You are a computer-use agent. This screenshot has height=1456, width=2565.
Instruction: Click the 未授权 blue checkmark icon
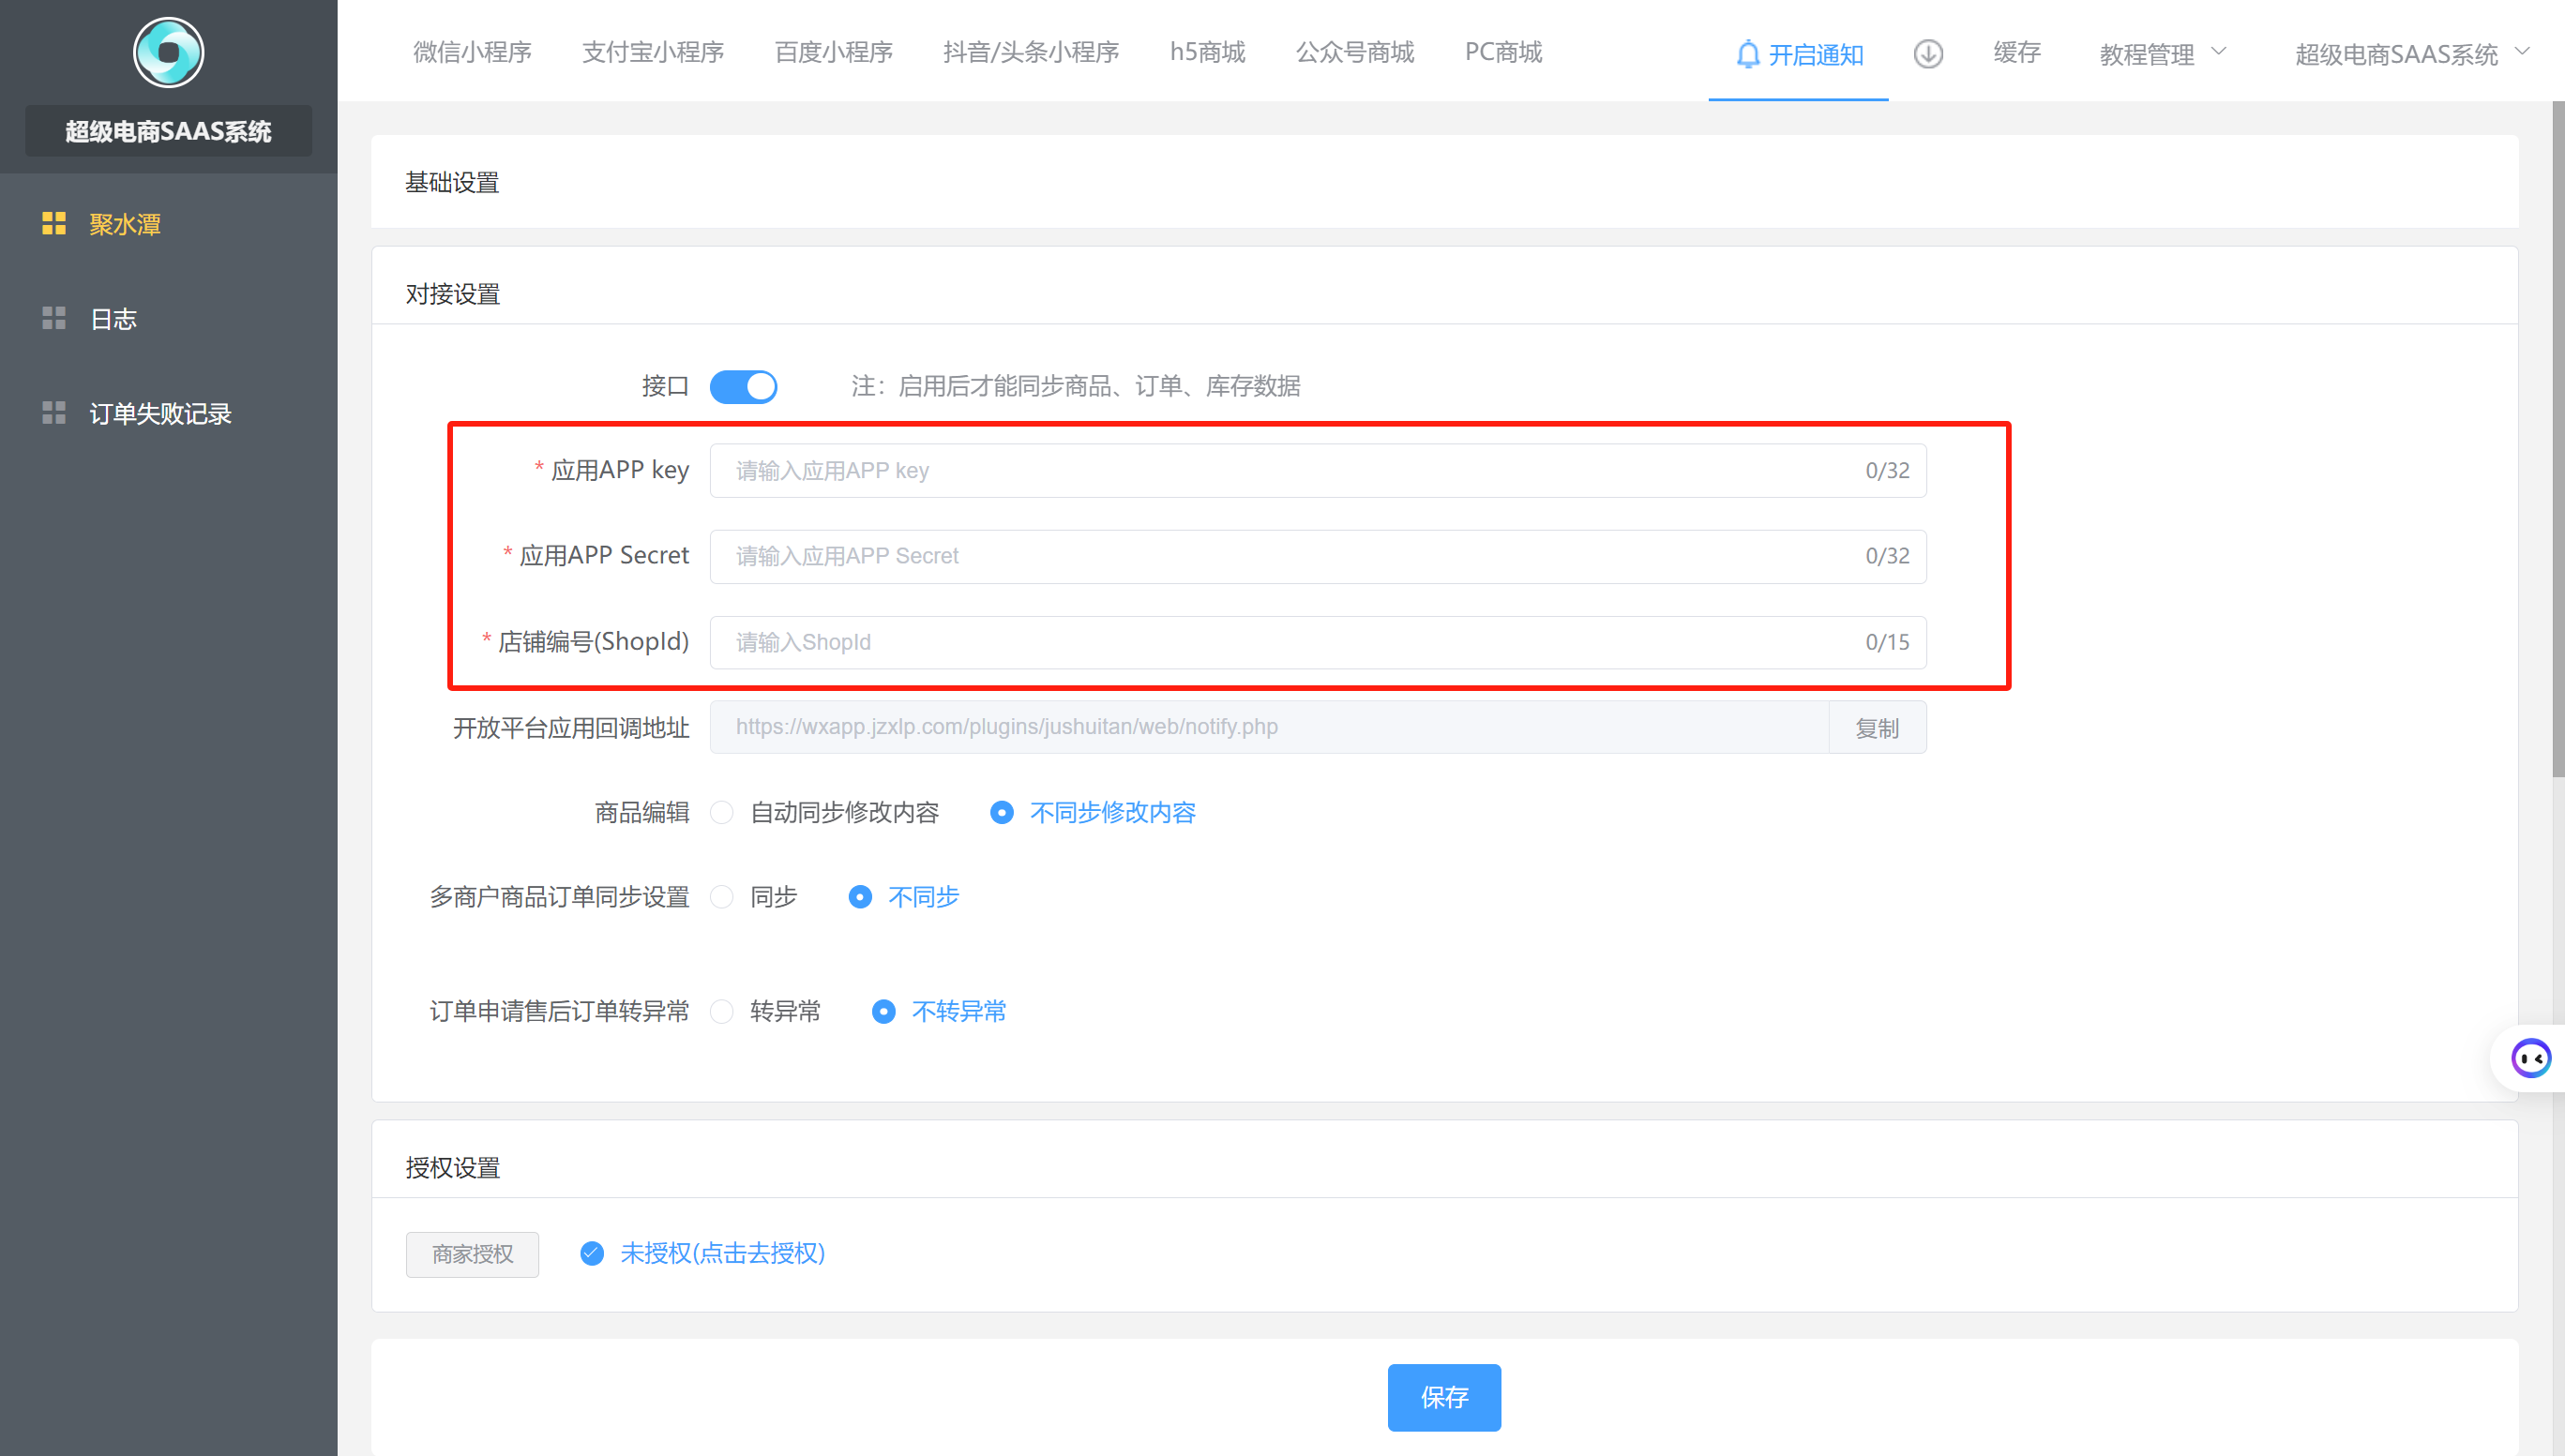[x=592, y=1253]
